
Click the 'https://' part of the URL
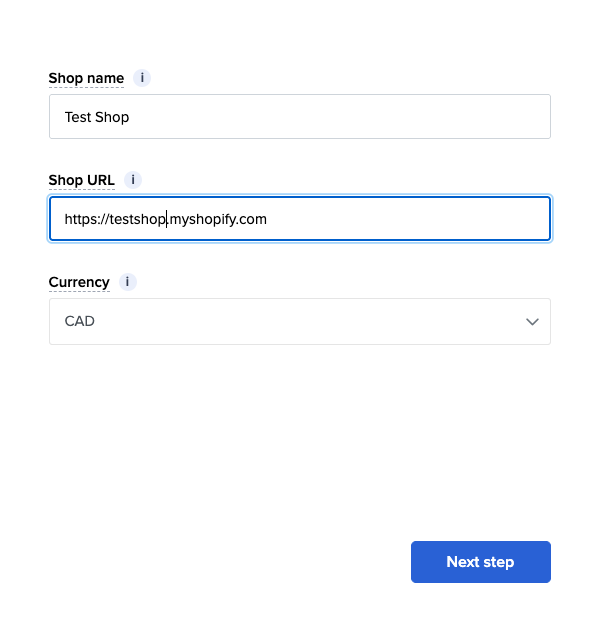pos(86,219)
